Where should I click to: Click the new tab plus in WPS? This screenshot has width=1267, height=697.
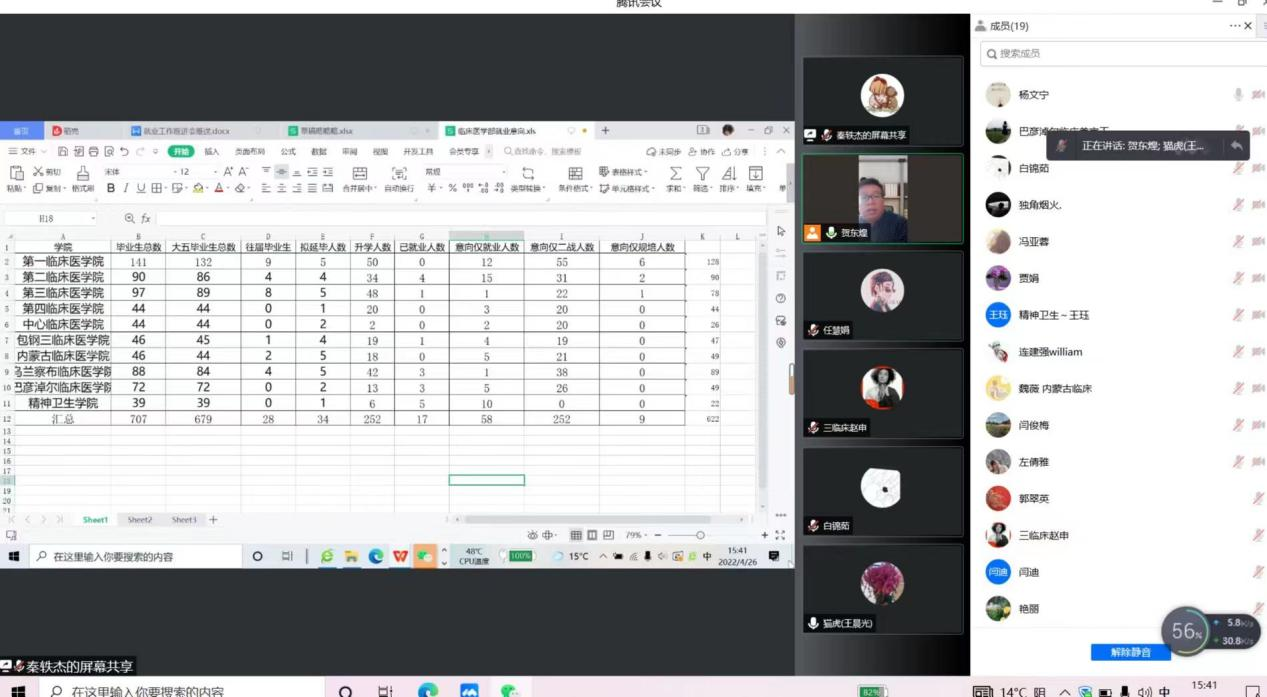(605, 131)
